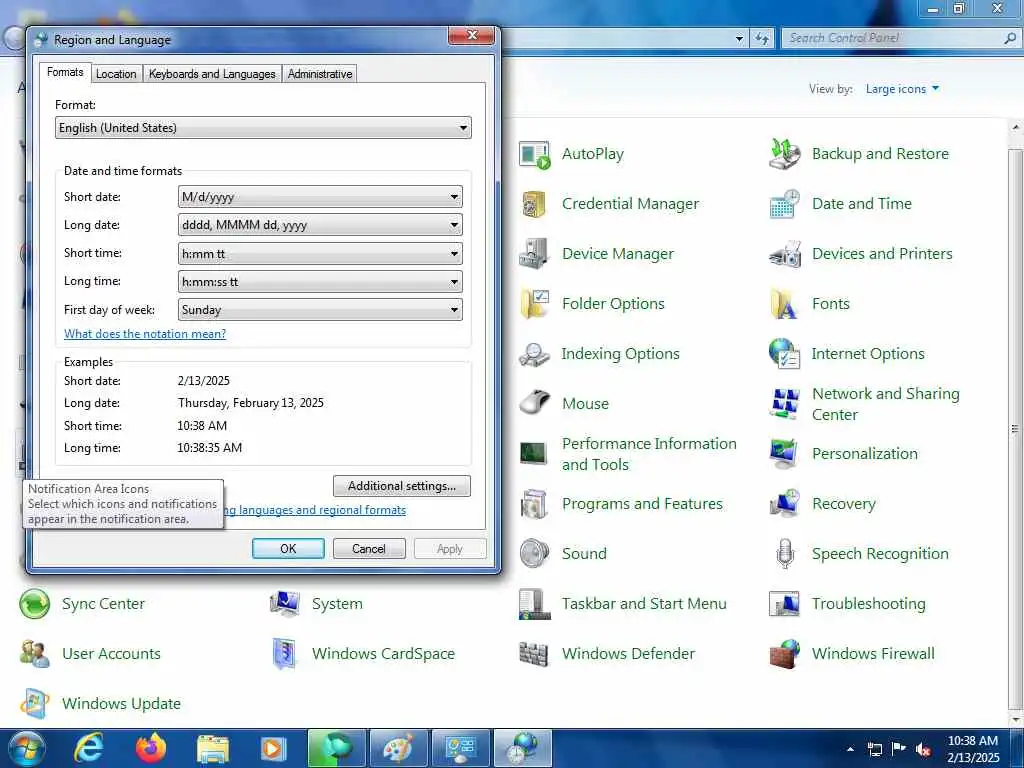Open Folder Options icon
1024x768 pixels.
534,304
